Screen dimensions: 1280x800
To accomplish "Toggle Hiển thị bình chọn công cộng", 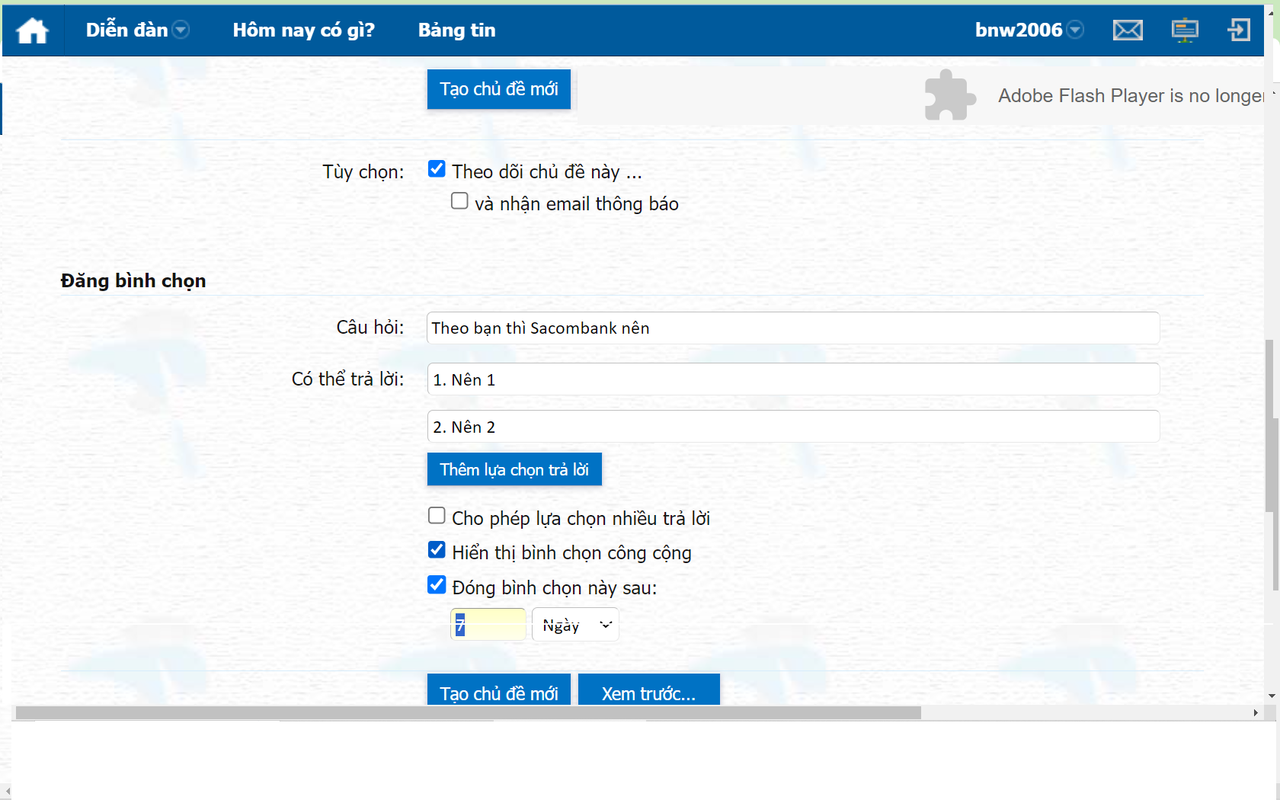I will coord(436,550).
